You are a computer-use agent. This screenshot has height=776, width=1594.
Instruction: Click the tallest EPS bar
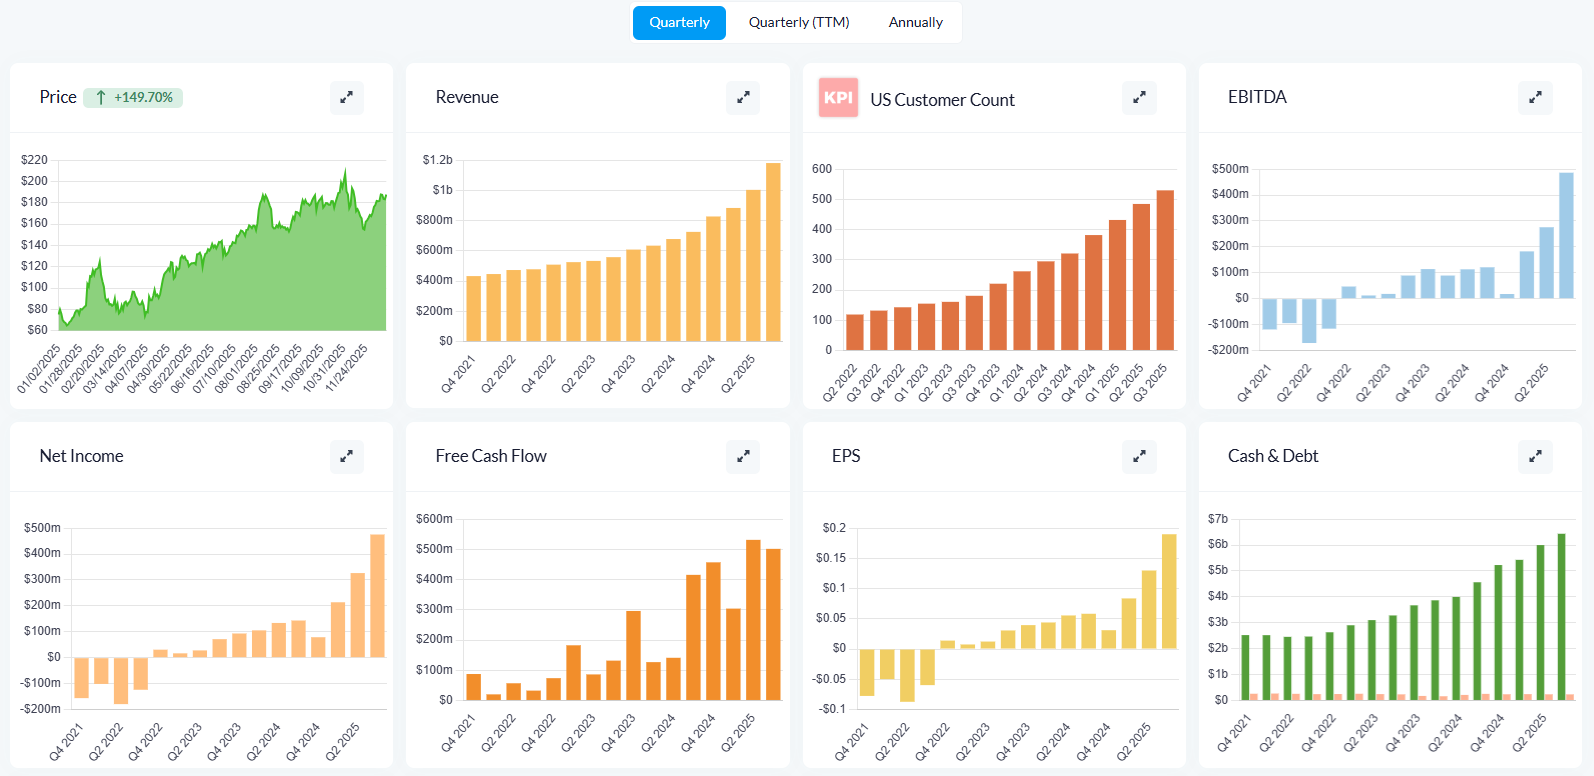point(1169,591)
